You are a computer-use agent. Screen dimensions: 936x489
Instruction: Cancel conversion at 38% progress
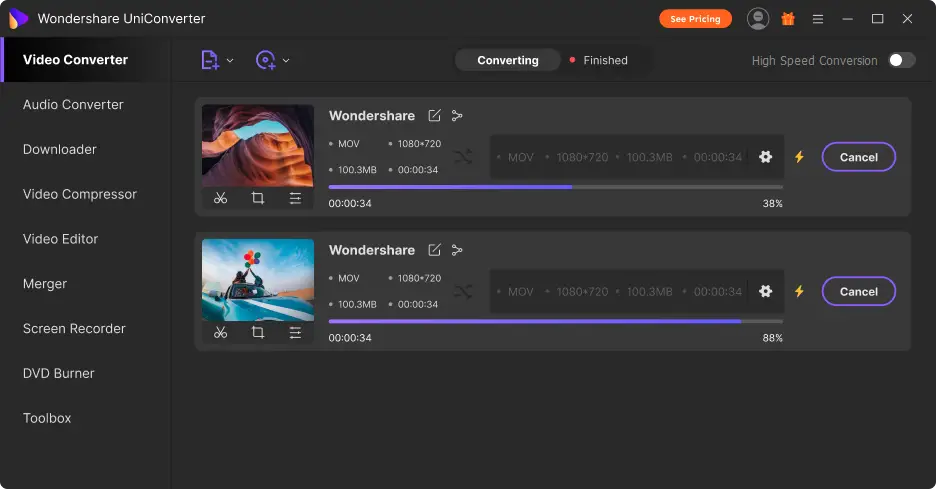pyautogui.click(x=858, y=157)
